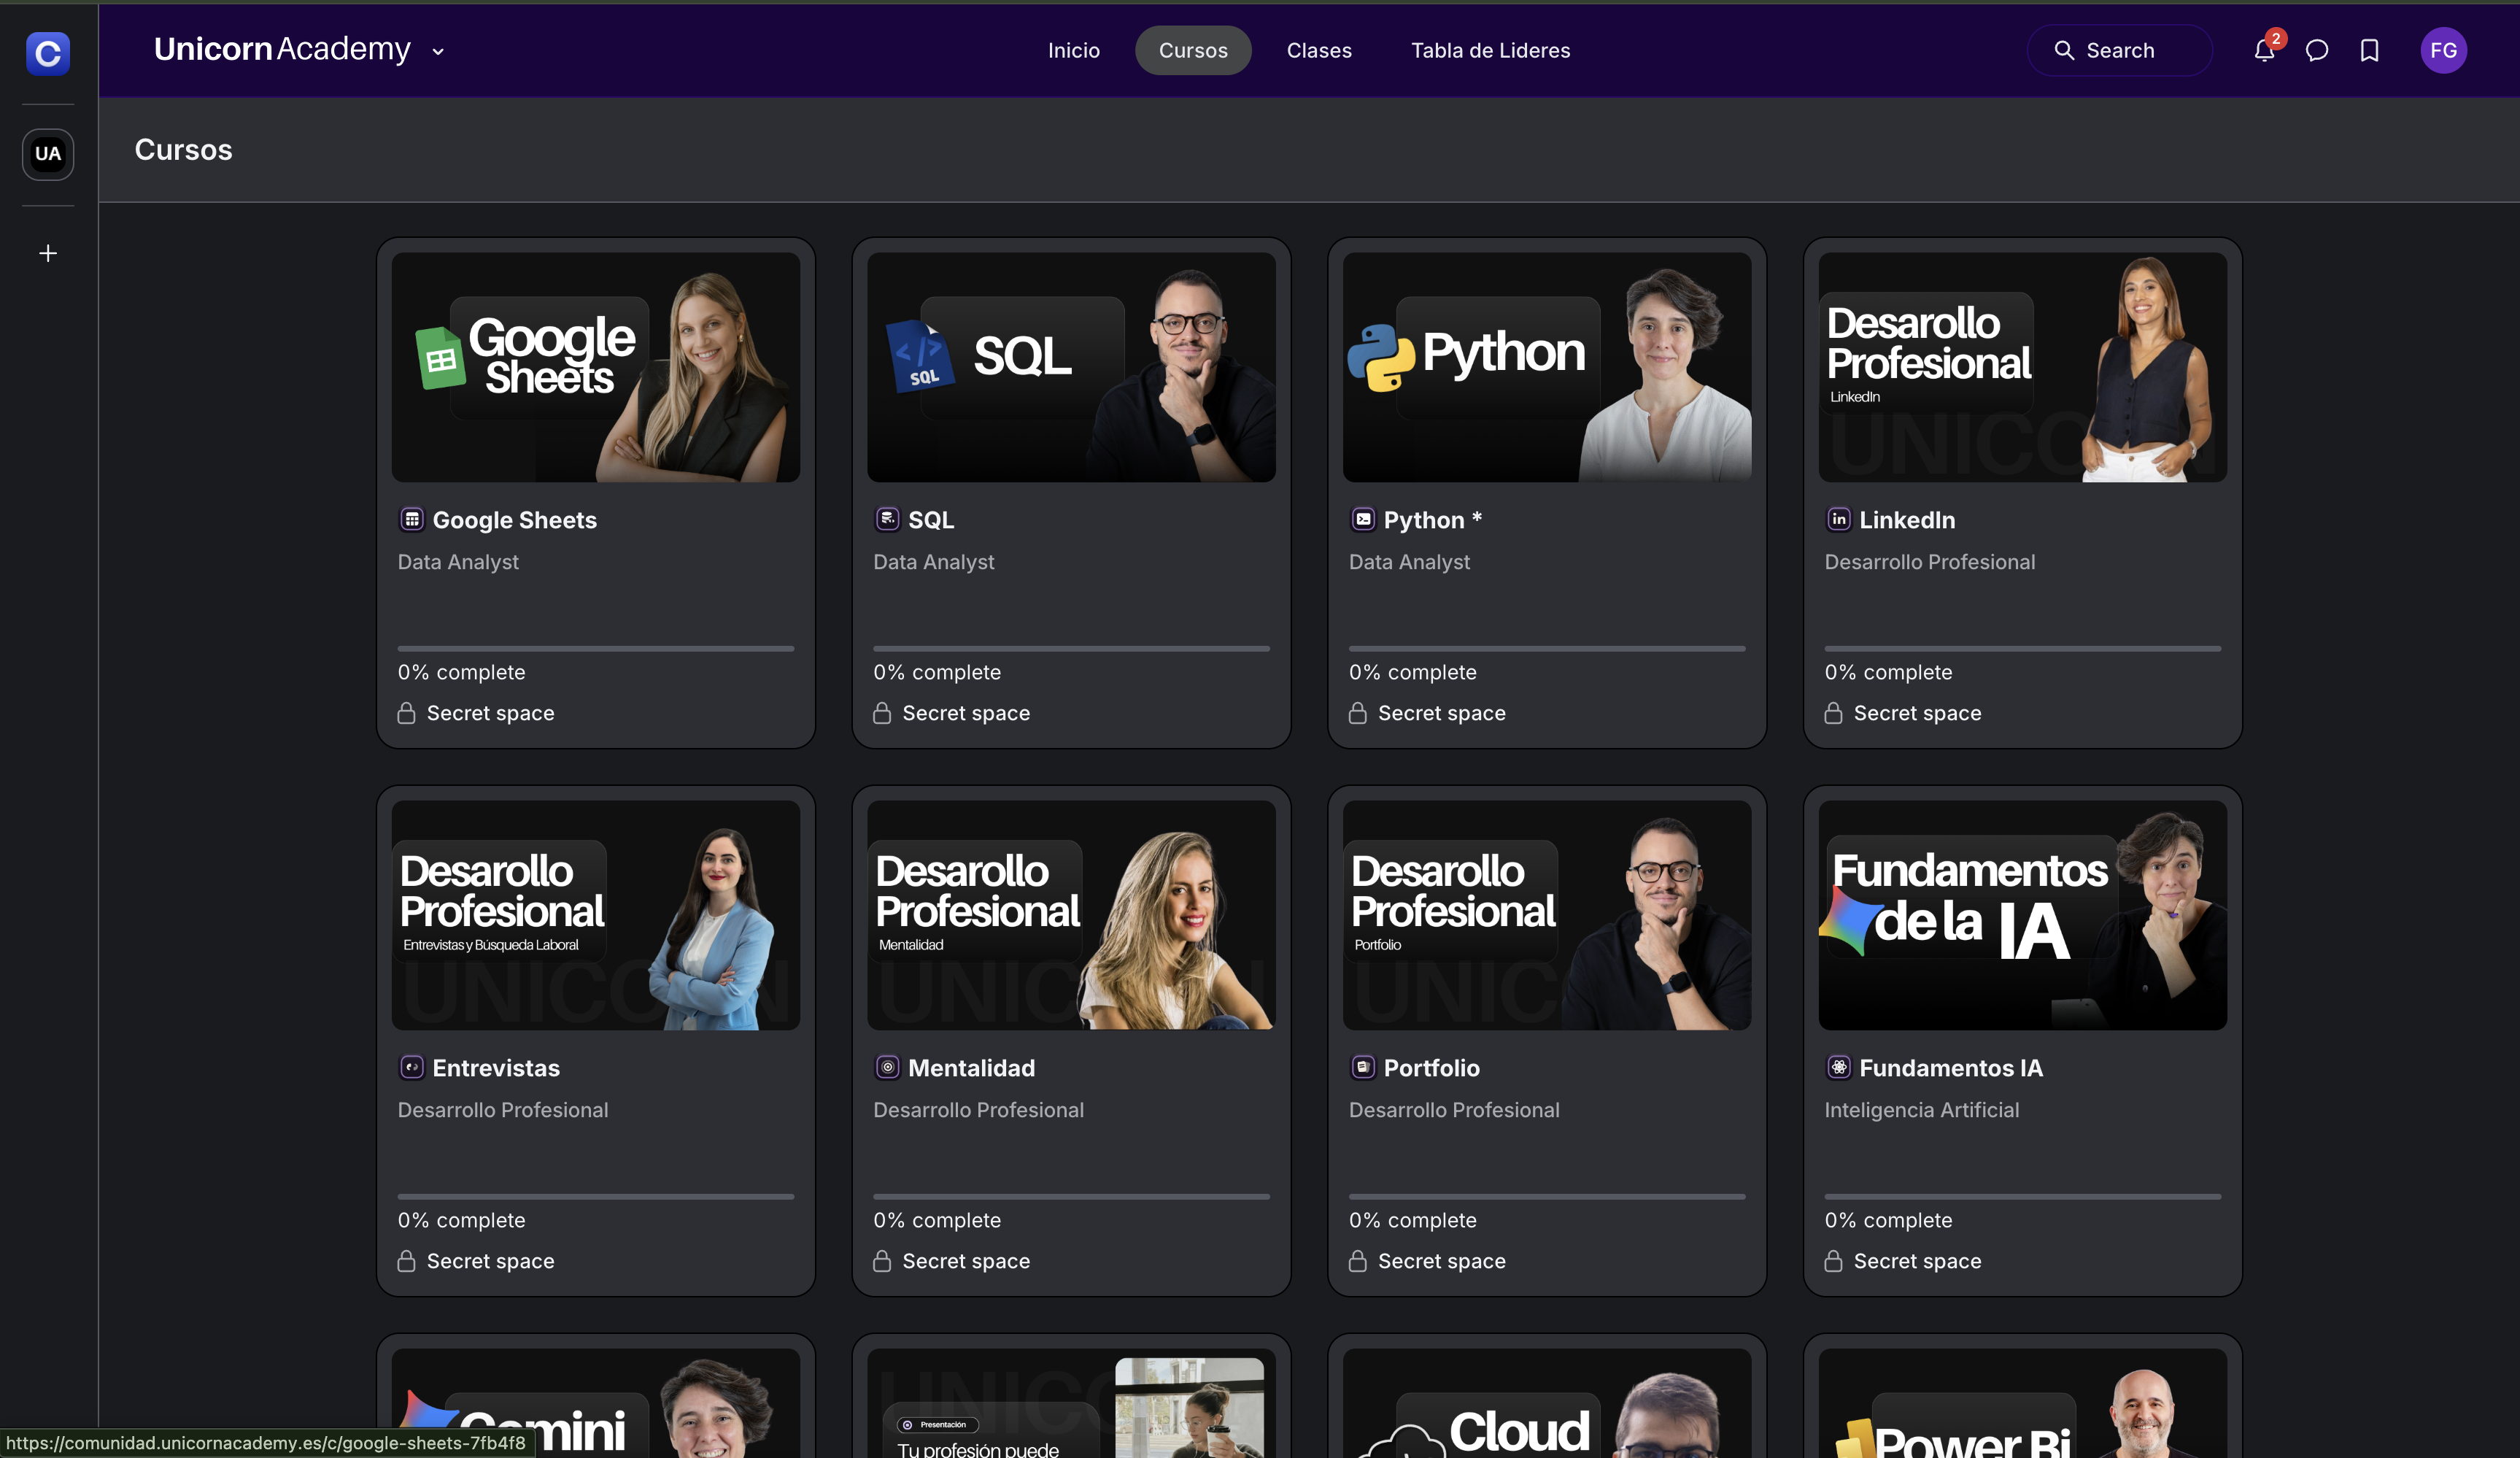The width and height of the screenshot is (2520, 1458).
Task: Select the Cursos tab
Action: tap(1193, 50)
